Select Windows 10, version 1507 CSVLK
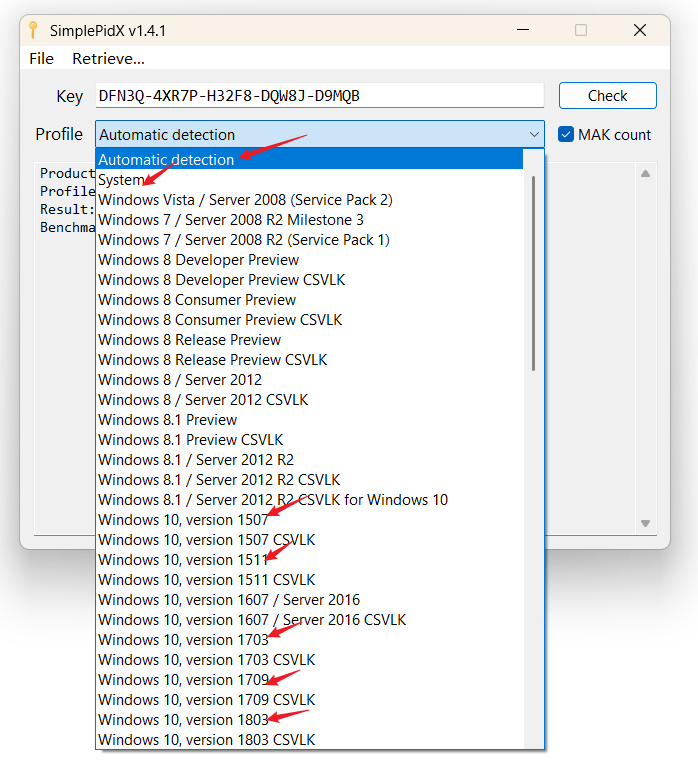 [x=309, y=539]
